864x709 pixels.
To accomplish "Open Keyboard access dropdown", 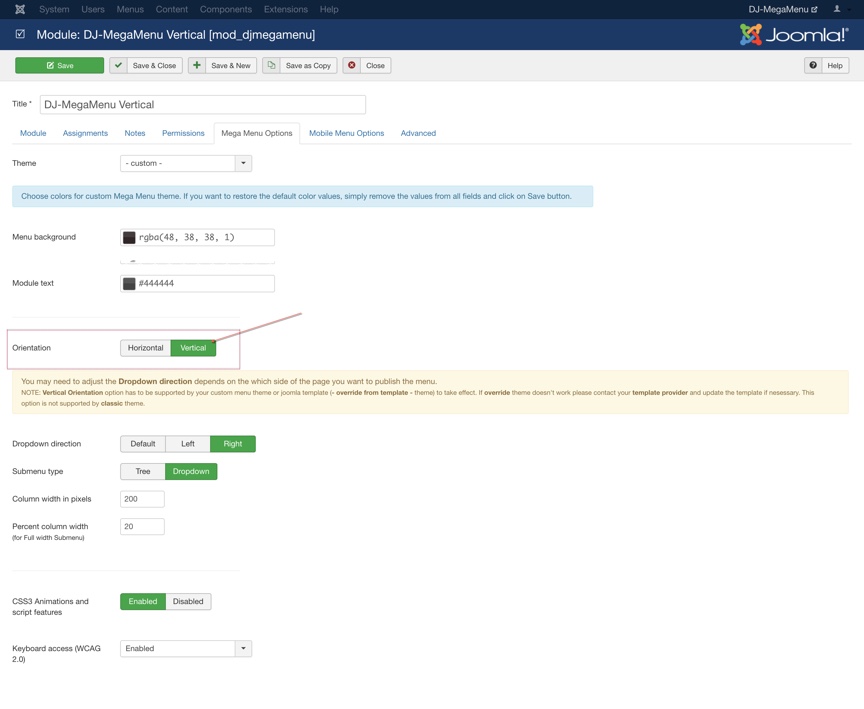I will pos(186,649).
